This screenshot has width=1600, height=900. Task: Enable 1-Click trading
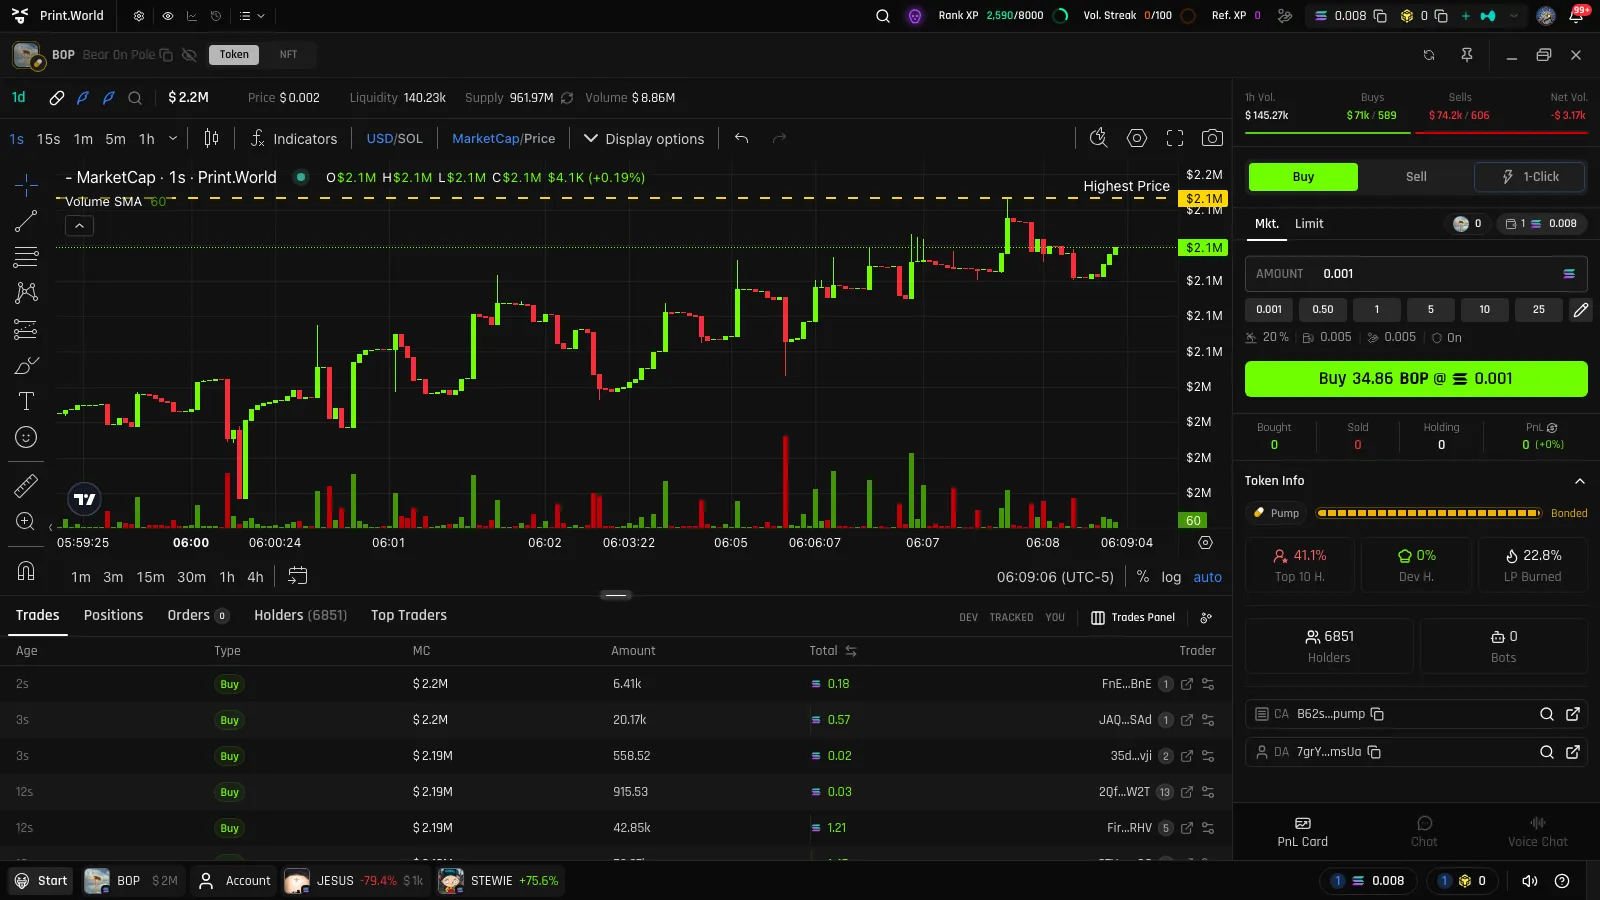[1530, 177]
